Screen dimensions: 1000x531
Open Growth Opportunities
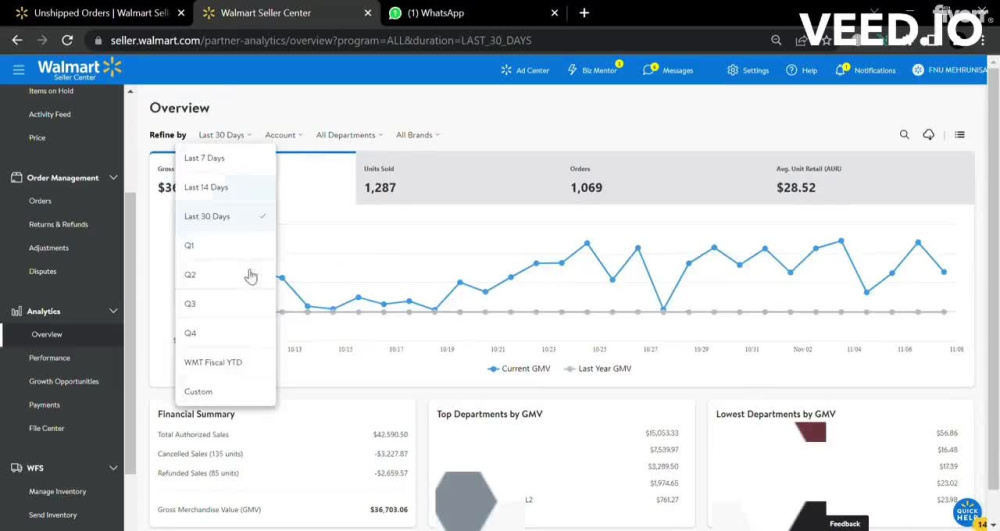pos(64,381)
